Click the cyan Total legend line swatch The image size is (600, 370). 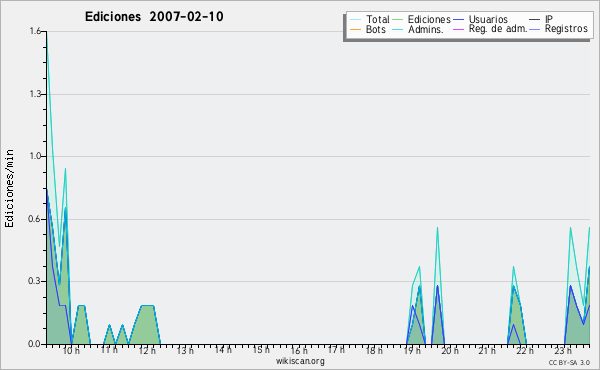pos(355,20)
